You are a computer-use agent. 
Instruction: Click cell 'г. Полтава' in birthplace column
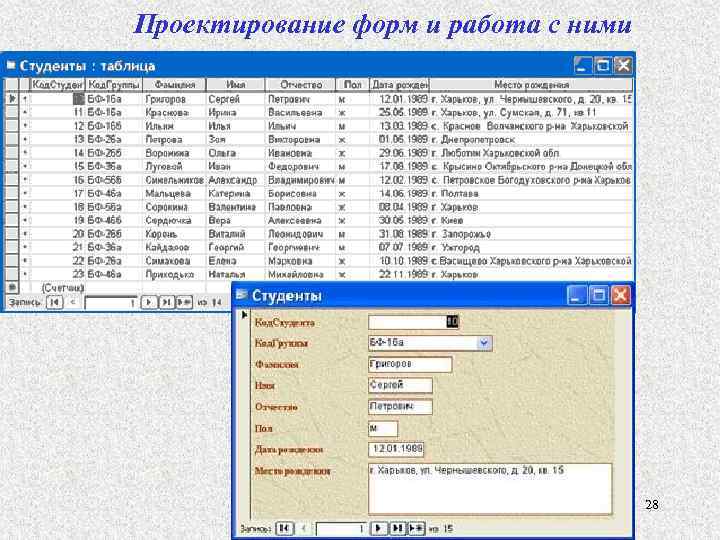coord(531,193)
